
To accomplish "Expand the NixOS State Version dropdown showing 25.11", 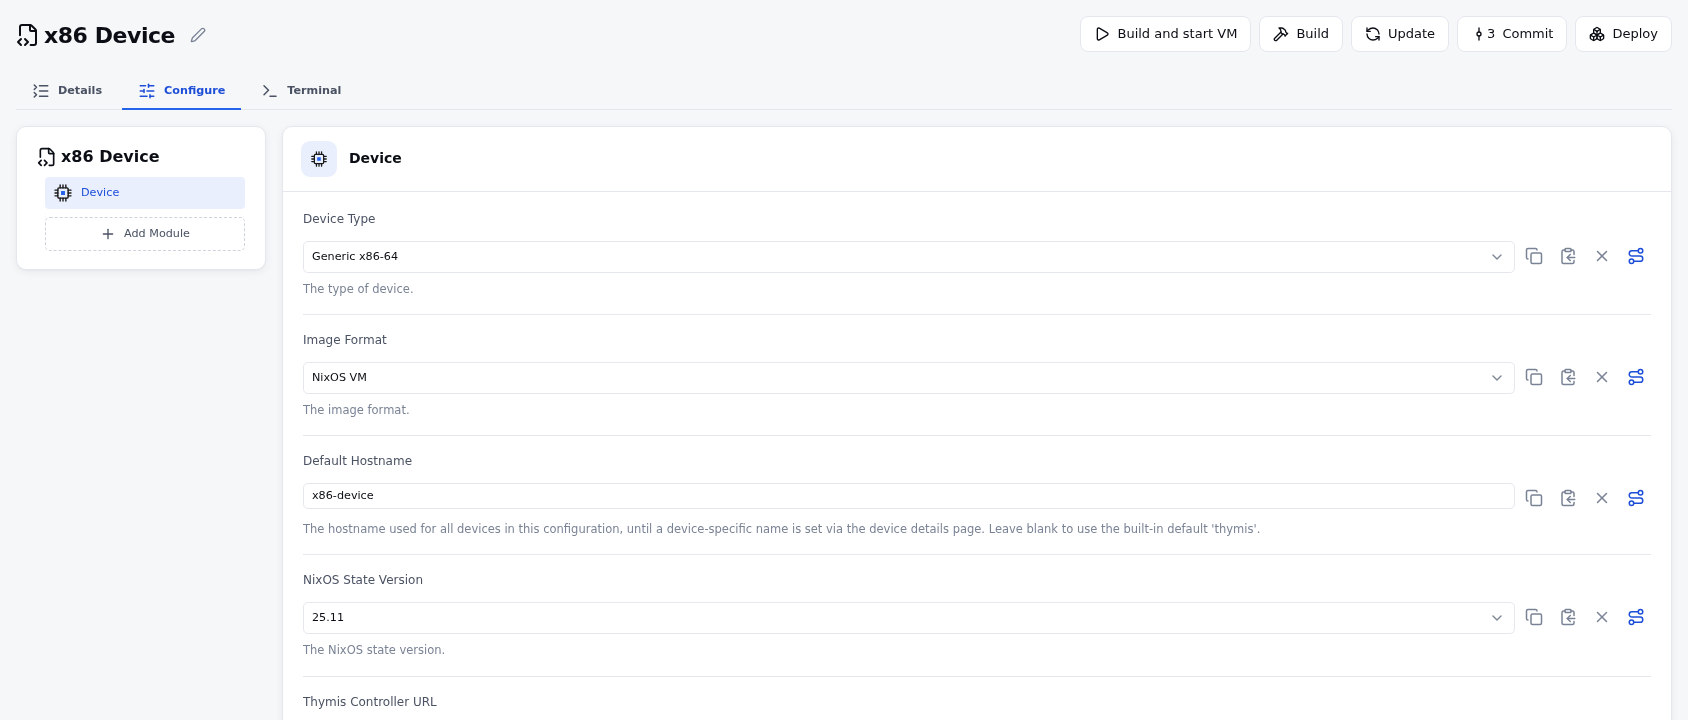I will tap(908, 618).
